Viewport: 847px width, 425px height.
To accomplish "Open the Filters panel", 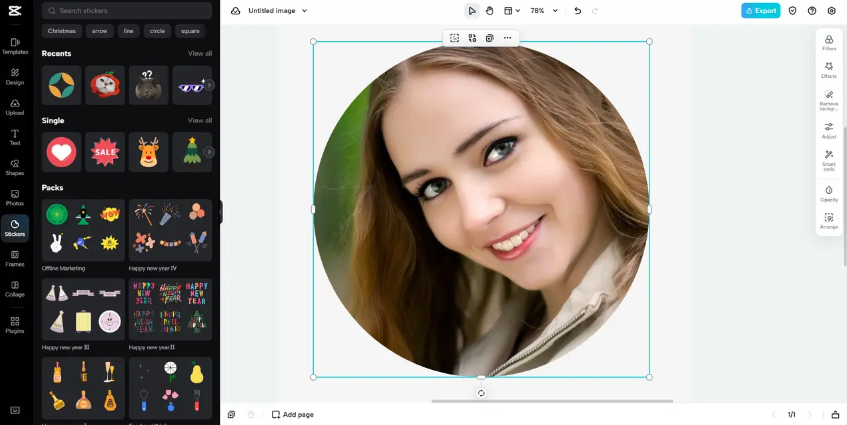I will tap(828, 42).
